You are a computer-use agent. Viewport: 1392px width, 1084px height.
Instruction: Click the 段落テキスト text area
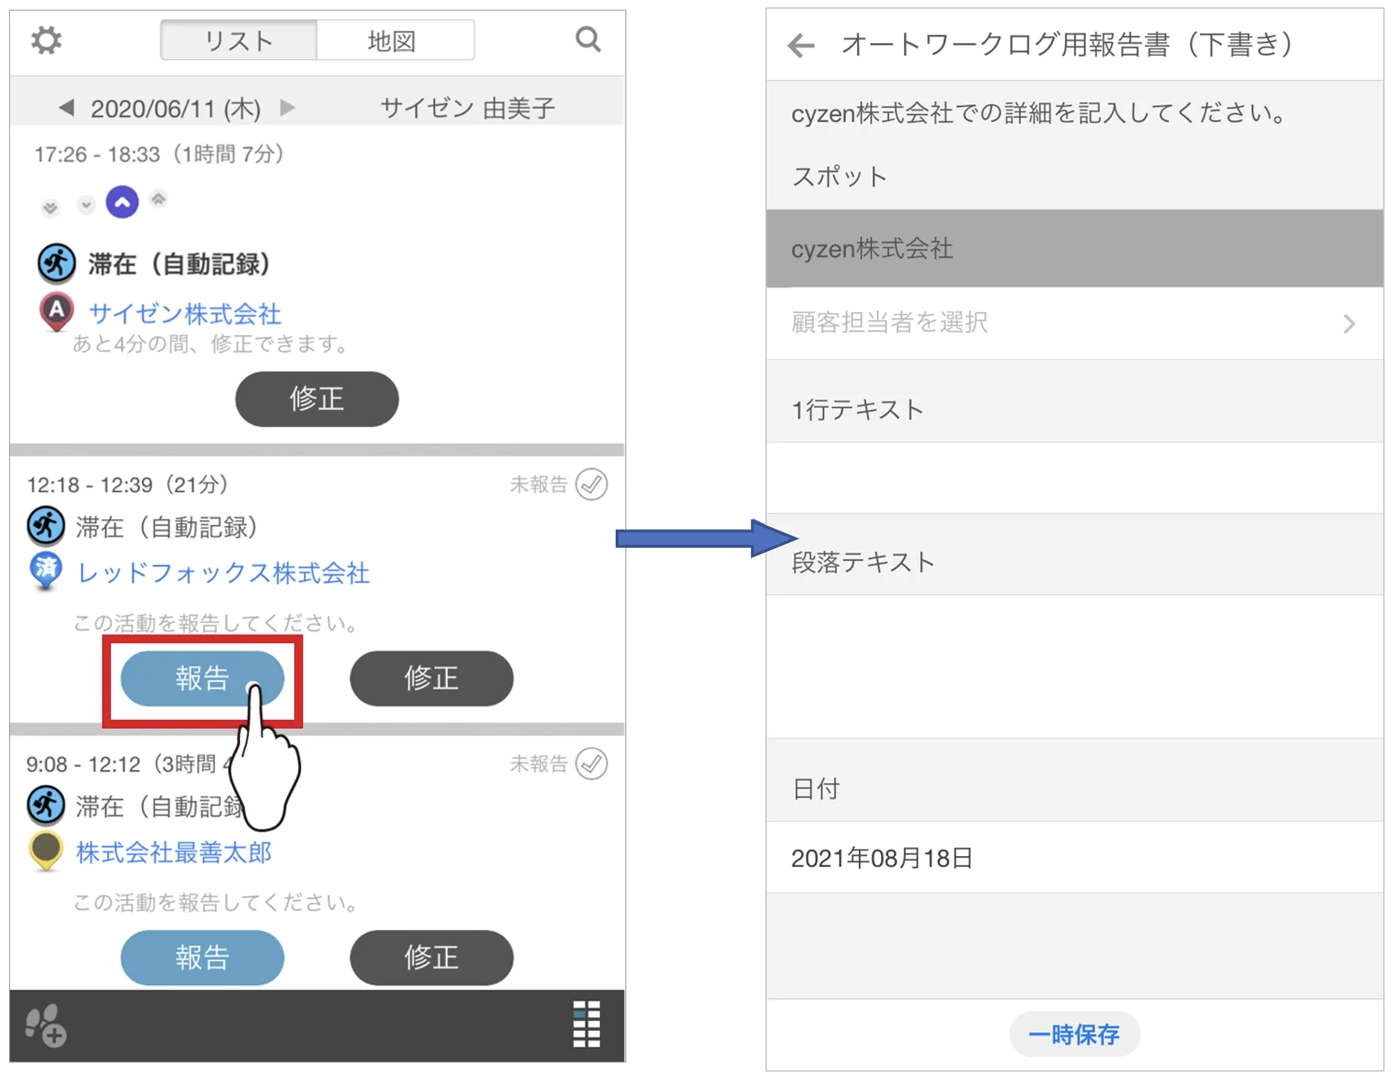(1075, 667)
